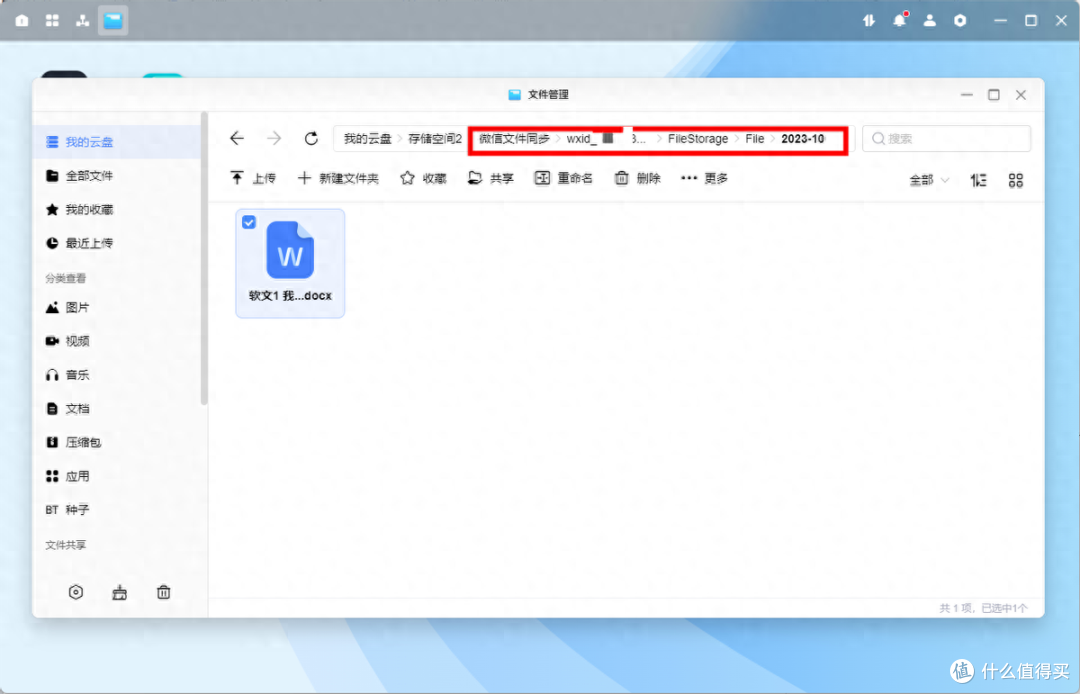Click 微信文件同步 breadcrumb
The width and height of the screenshot is (1080, 694).
[x=514, y=138]
